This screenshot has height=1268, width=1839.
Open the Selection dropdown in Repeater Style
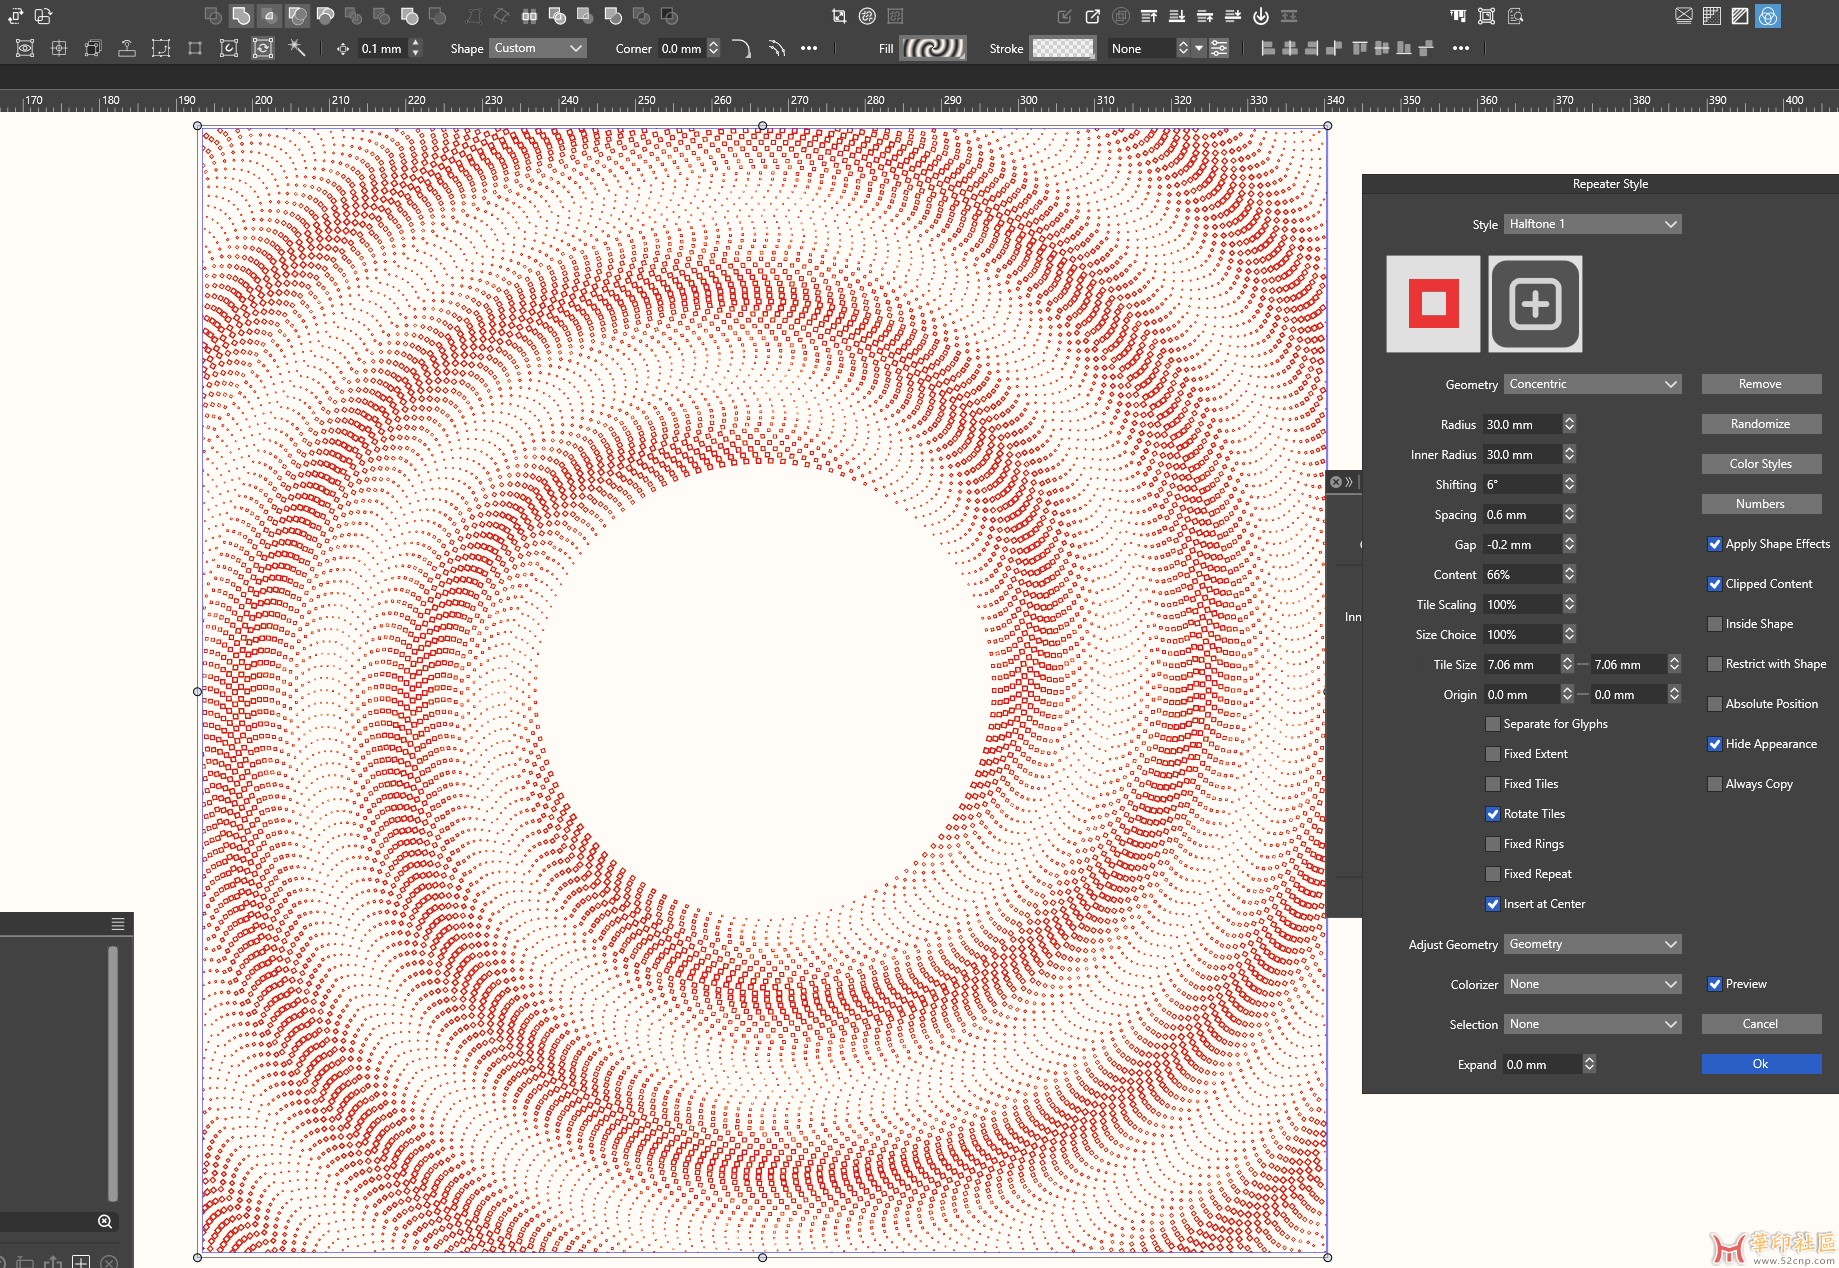tap(1593, 1024)
